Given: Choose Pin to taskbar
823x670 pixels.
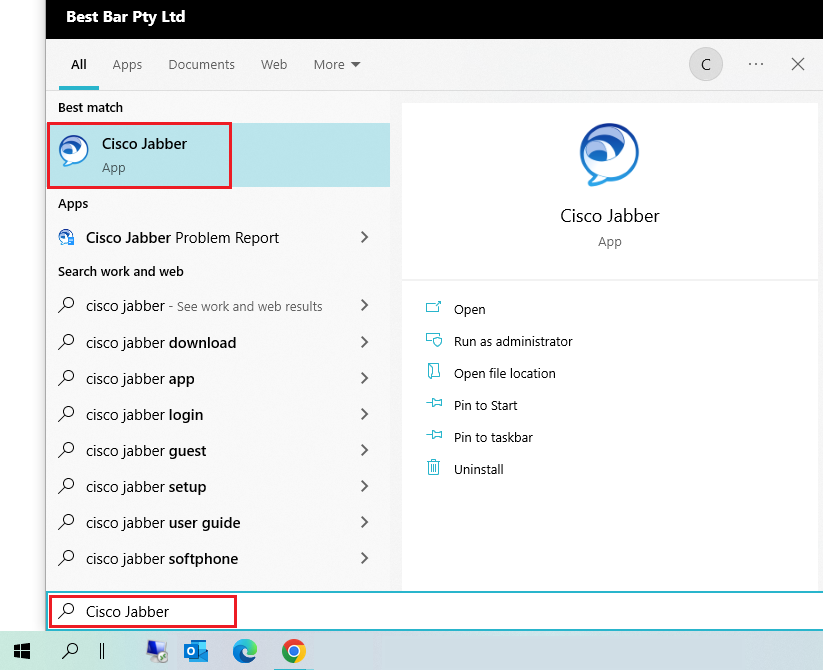Looking at the screenshot, I should (x=493, y=438).
